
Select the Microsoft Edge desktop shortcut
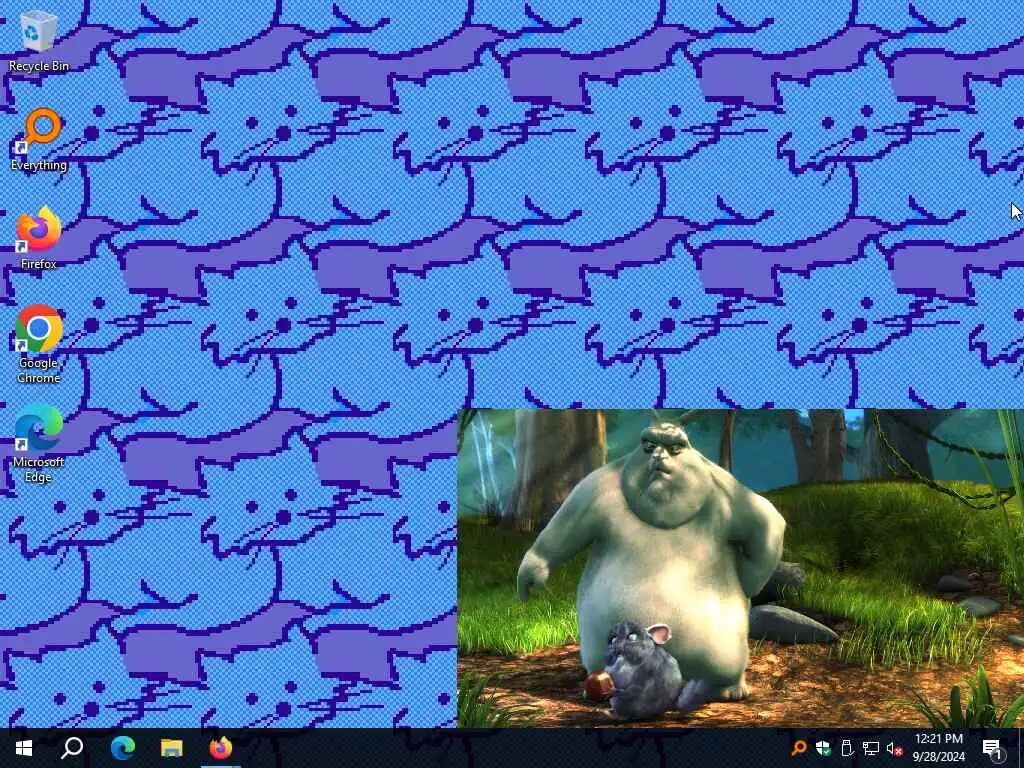click(39, 444)
